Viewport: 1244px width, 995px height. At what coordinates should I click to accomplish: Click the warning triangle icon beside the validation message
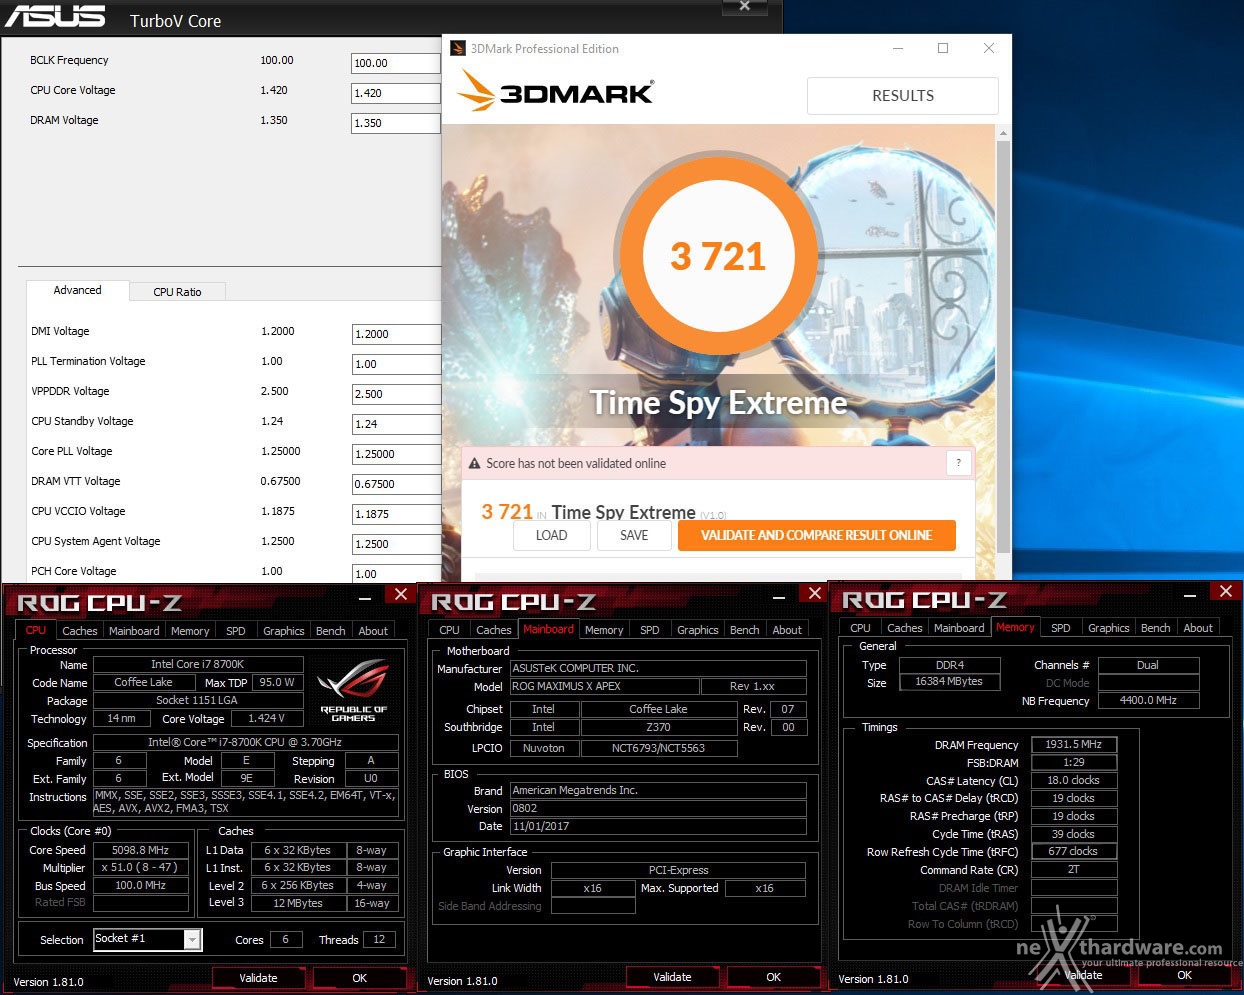pos(475,463)
